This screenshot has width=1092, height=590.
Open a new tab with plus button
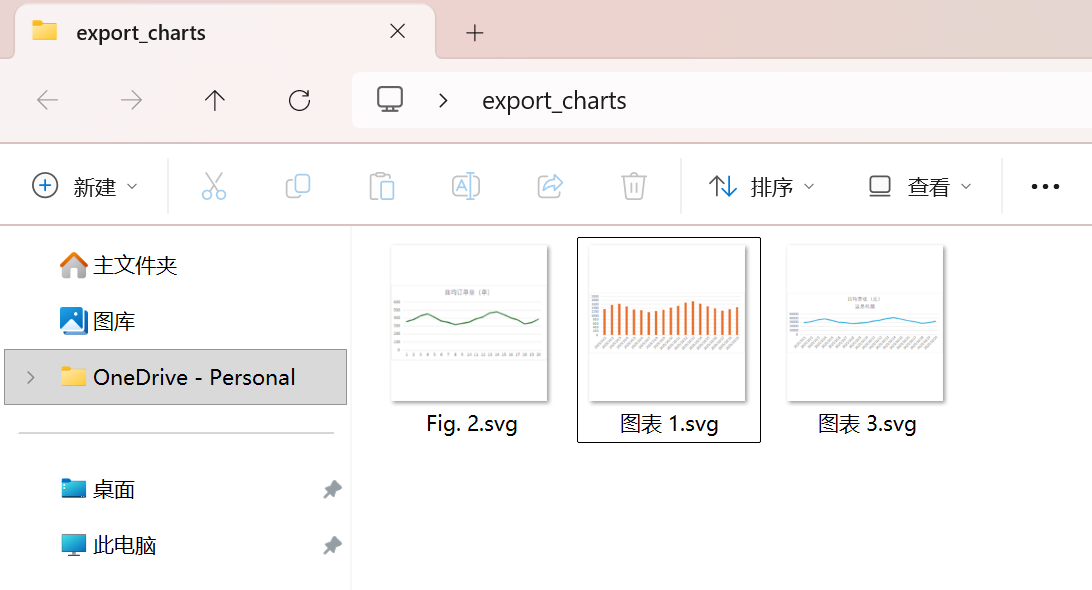click(475, 33)
